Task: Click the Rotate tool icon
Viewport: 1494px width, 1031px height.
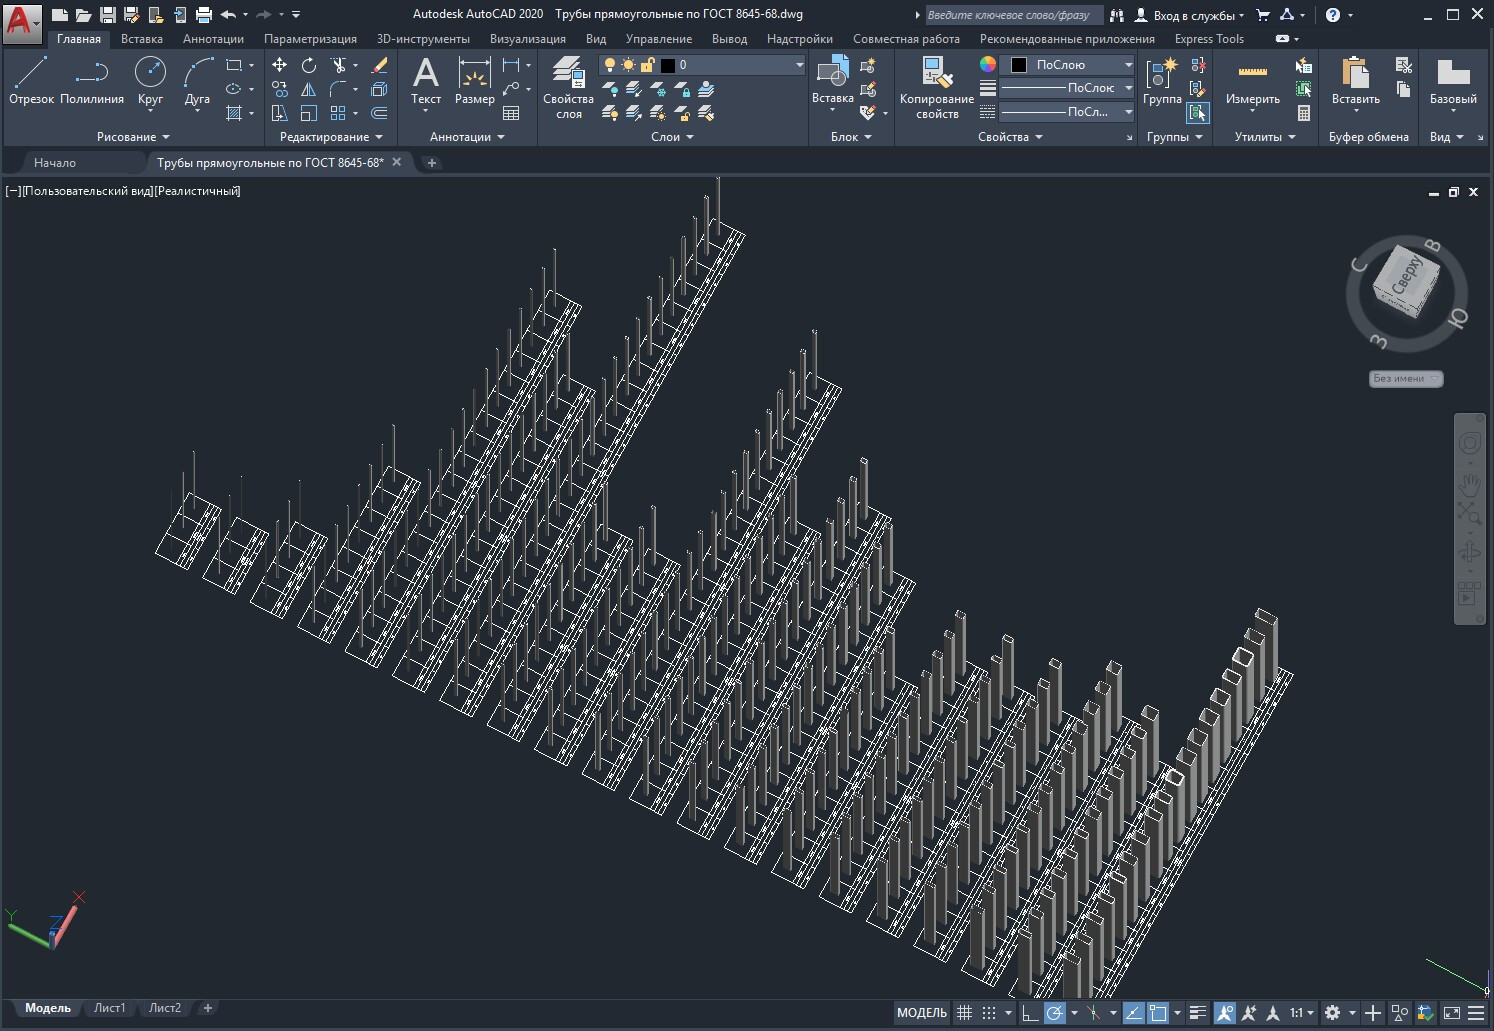Action: click(309, 65)
